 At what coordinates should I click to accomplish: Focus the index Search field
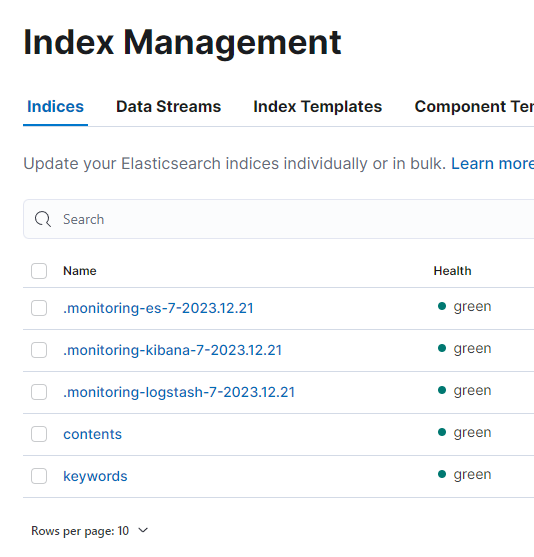coord(279,219)
